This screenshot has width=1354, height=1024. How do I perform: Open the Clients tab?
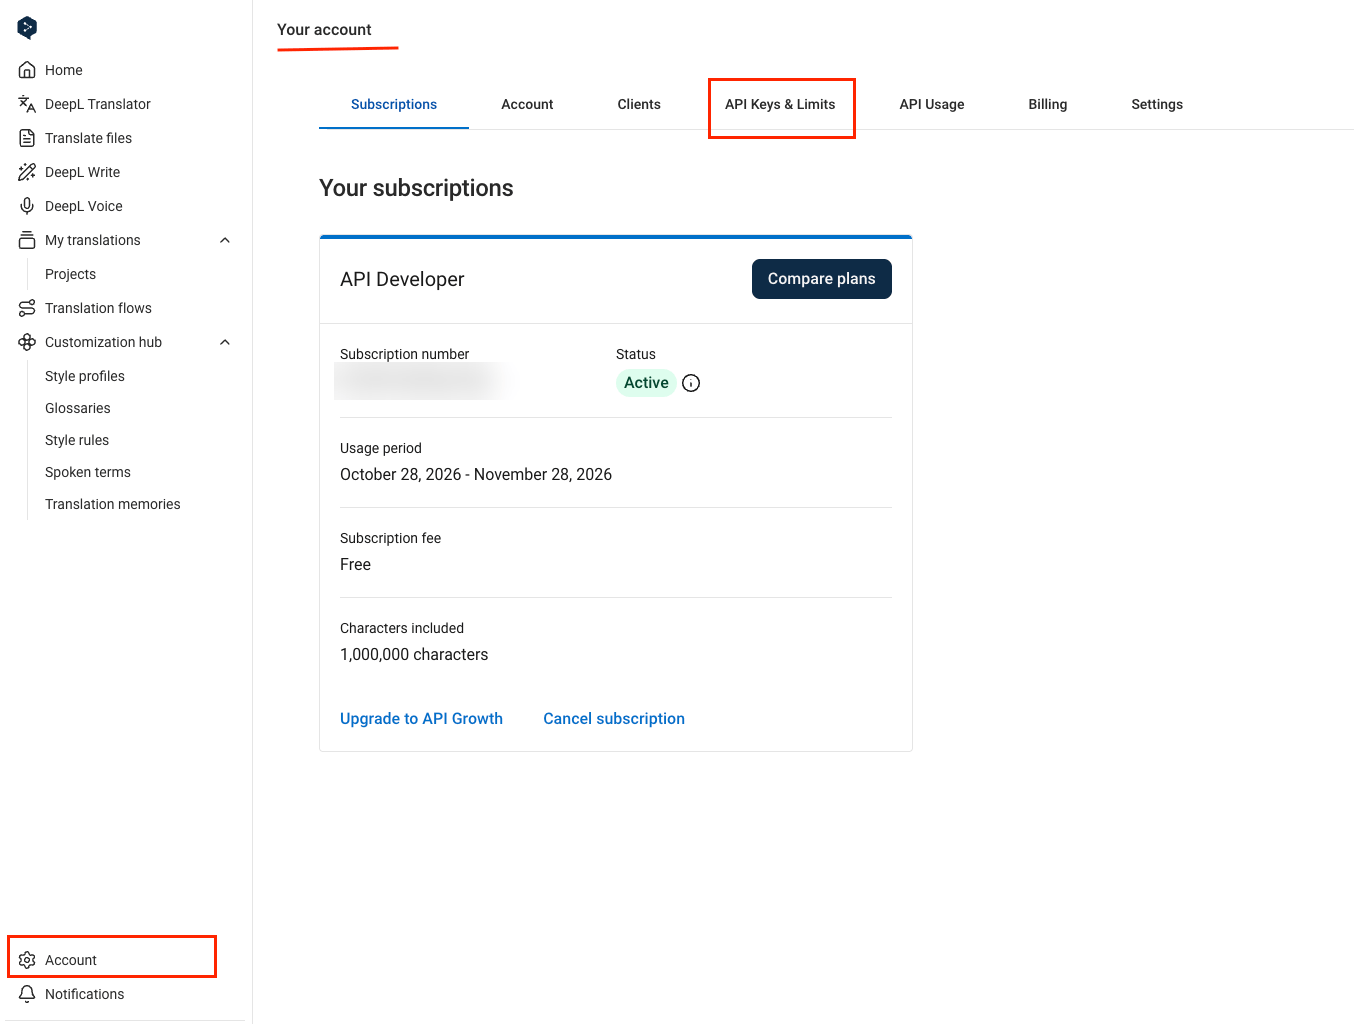(x=639, y=104)
